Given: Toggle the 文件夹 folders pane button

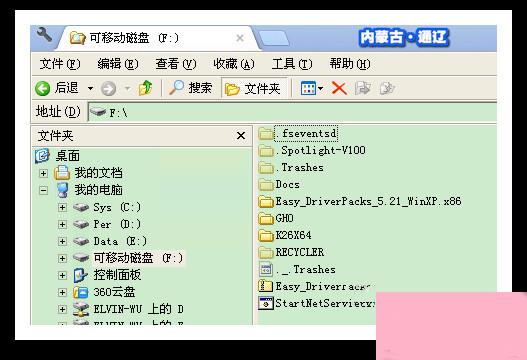Looking at the screenshot, I should 253,88.
